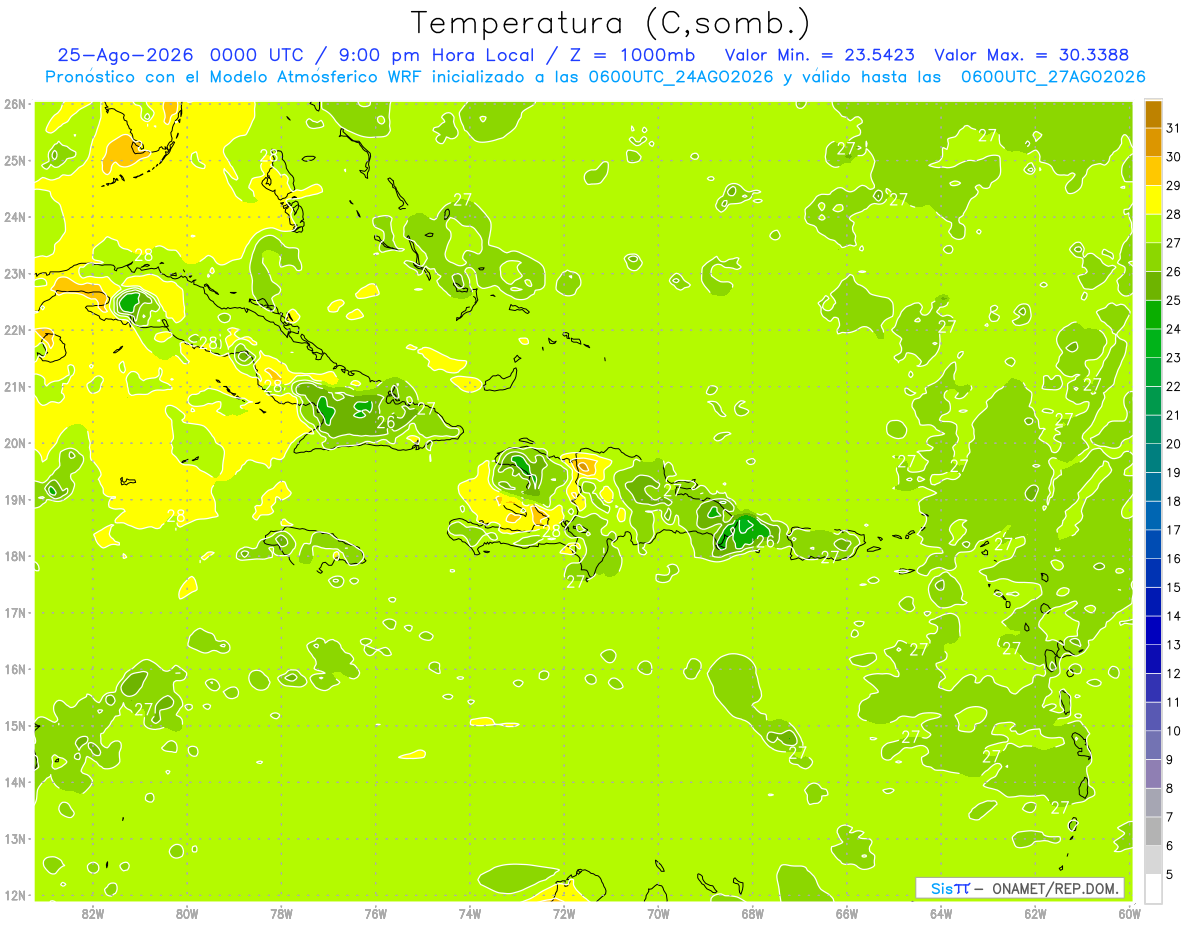This screenshot has height=927, width=1200.
Task: Click the '16N' latitude axis label
Action: tap(15, 669)
